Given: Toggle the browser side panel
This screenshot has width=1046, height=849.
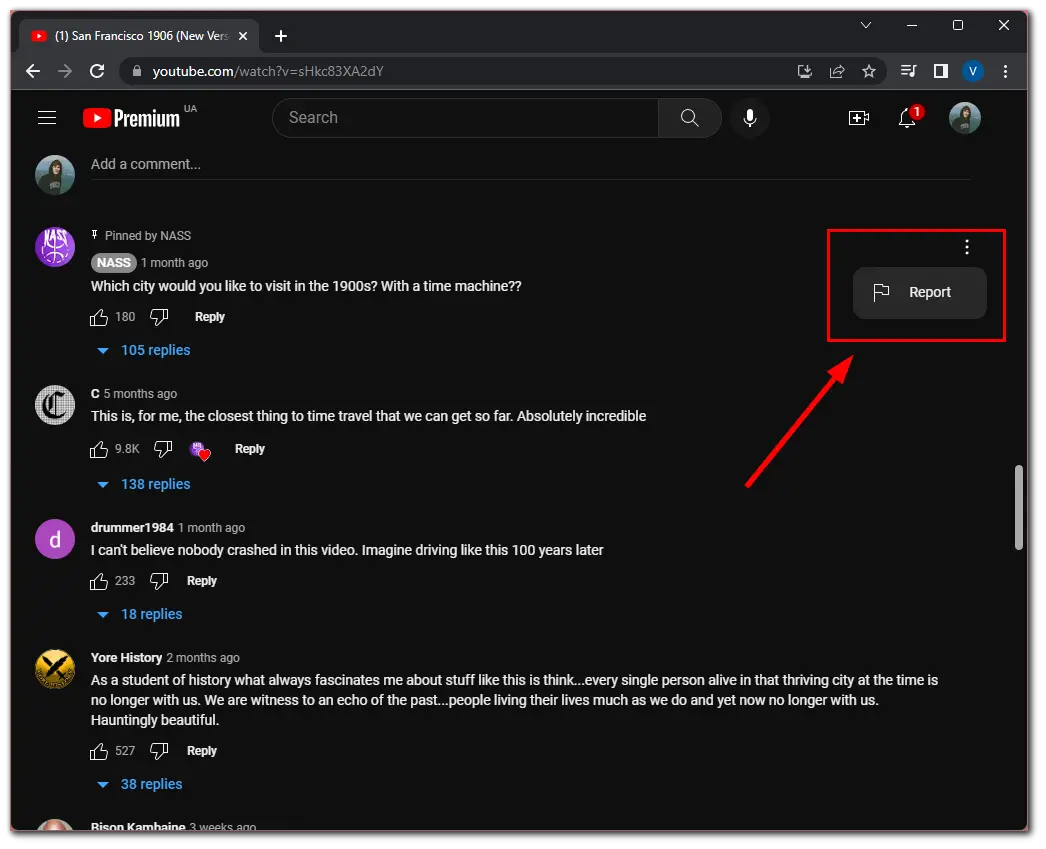Looking at the screenshot, I should coord(941,71).
